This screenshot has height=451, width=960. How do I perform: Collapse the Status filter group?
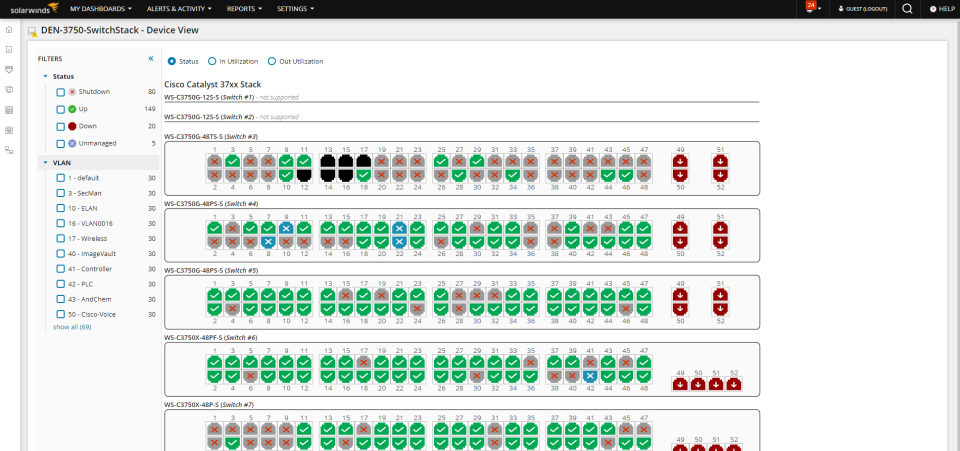pyautogui.click(x=45, y=76)
